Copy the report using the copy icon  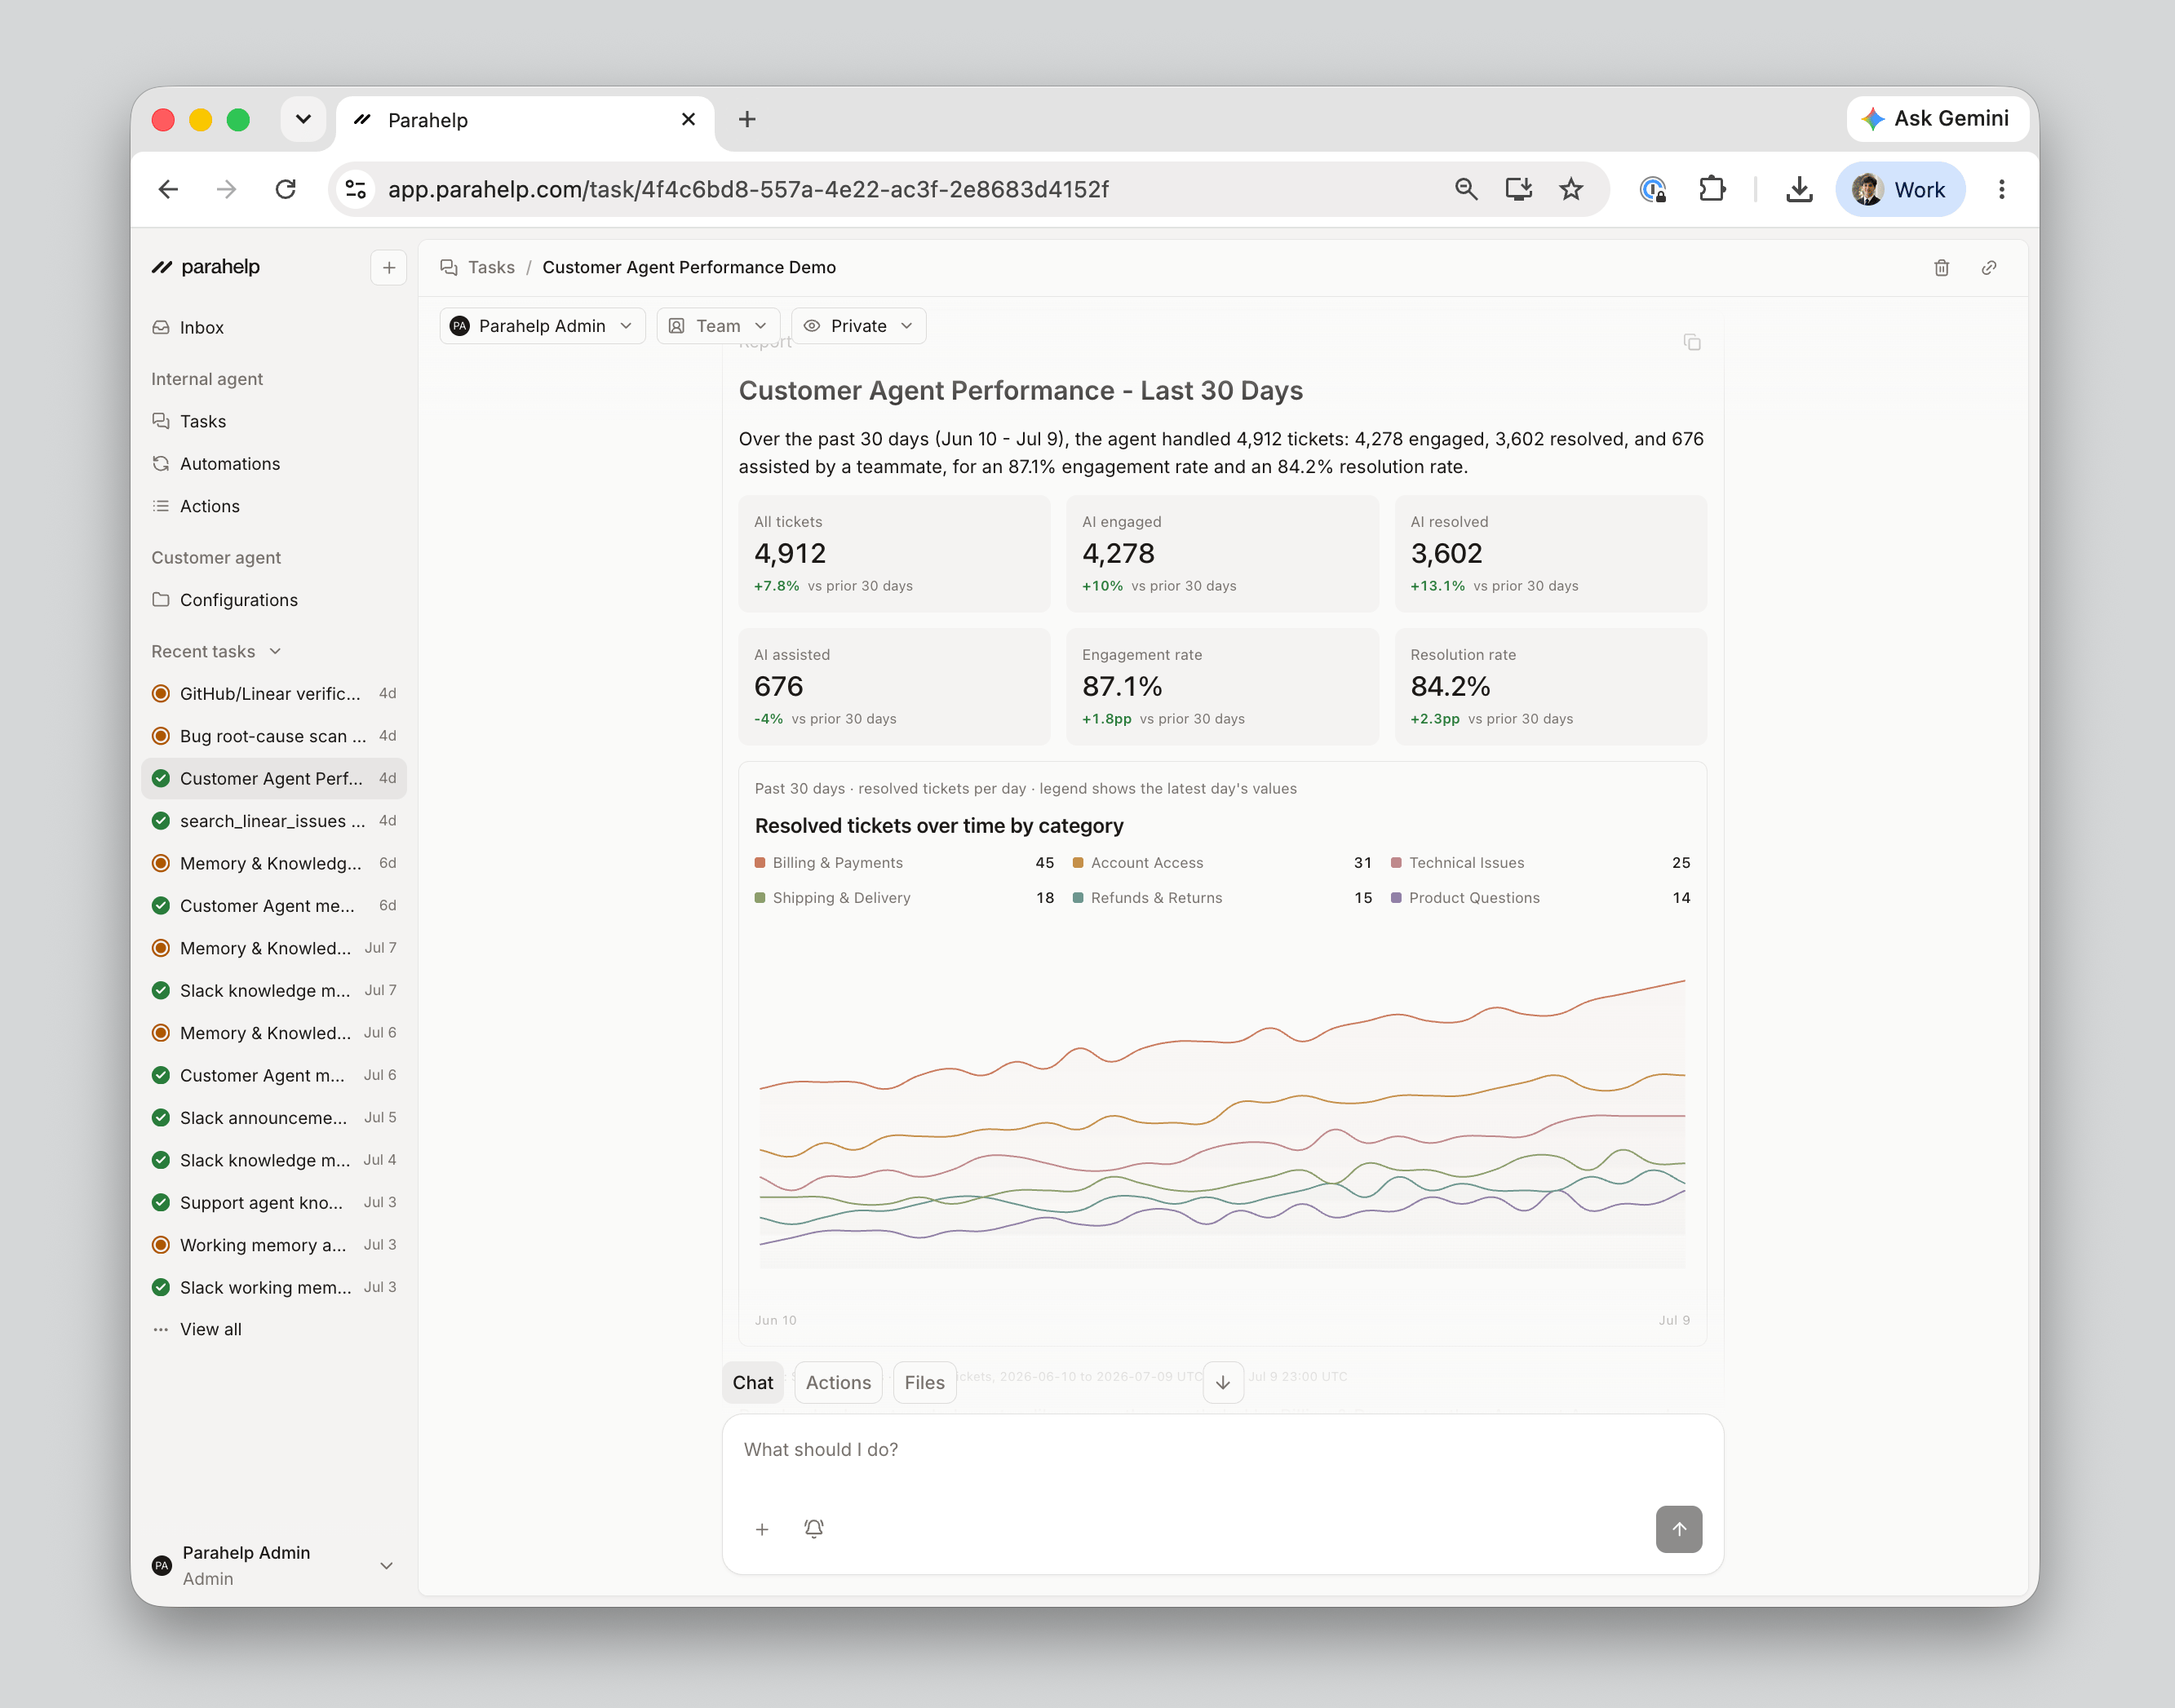click(1692, 342)
